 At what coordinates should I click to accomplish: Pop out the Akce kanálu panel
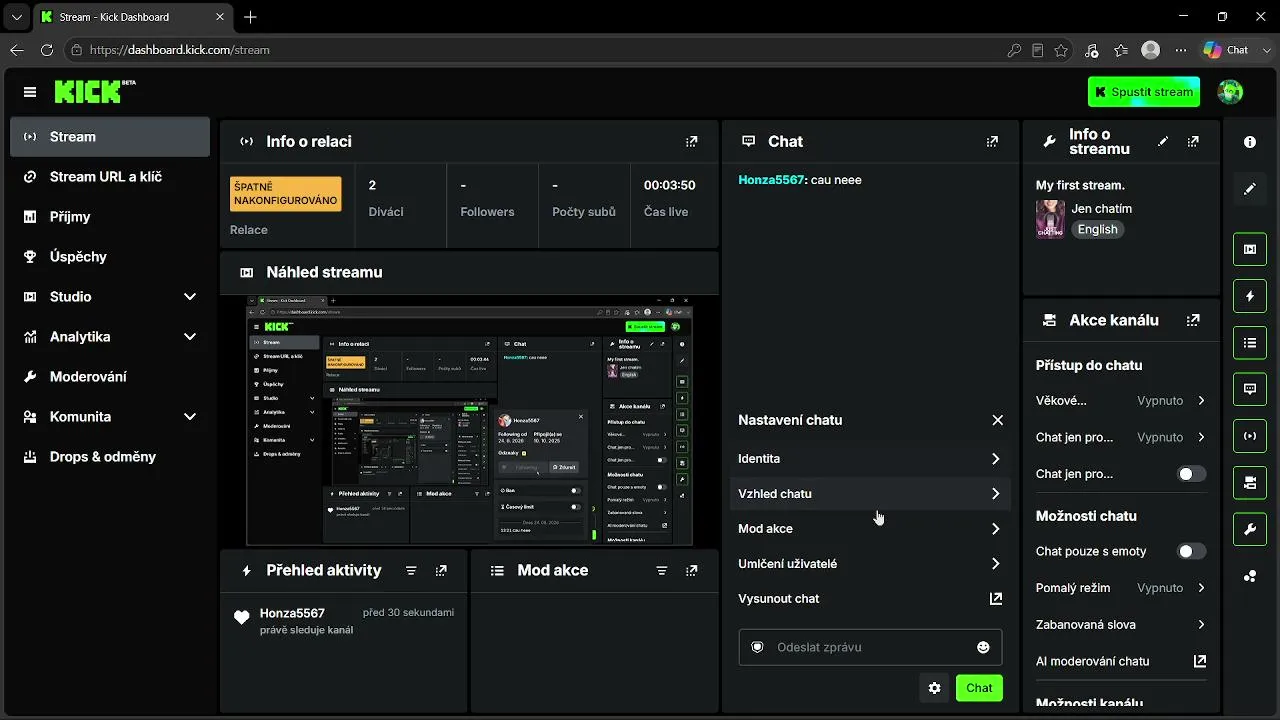click(1193, 321)
